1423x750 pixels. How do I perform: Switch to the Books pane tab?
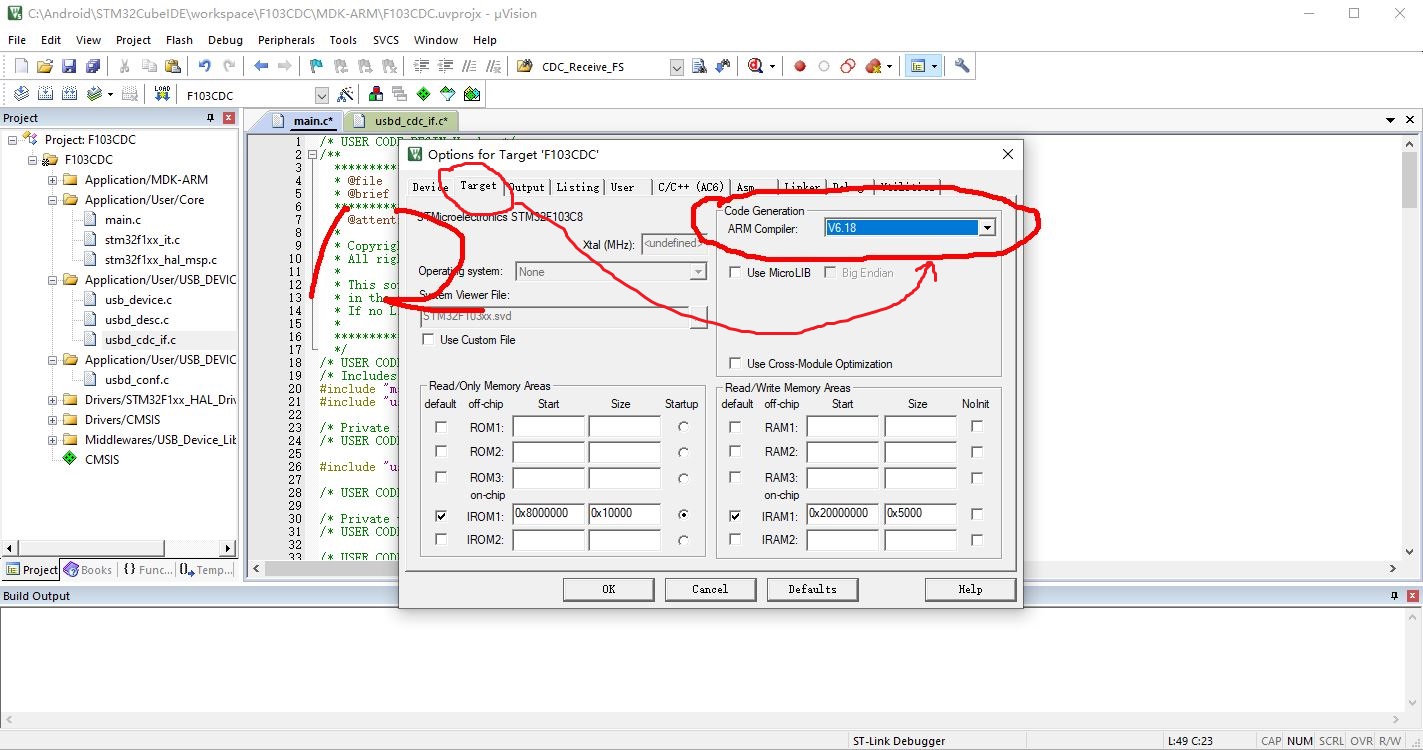[88, 570]
